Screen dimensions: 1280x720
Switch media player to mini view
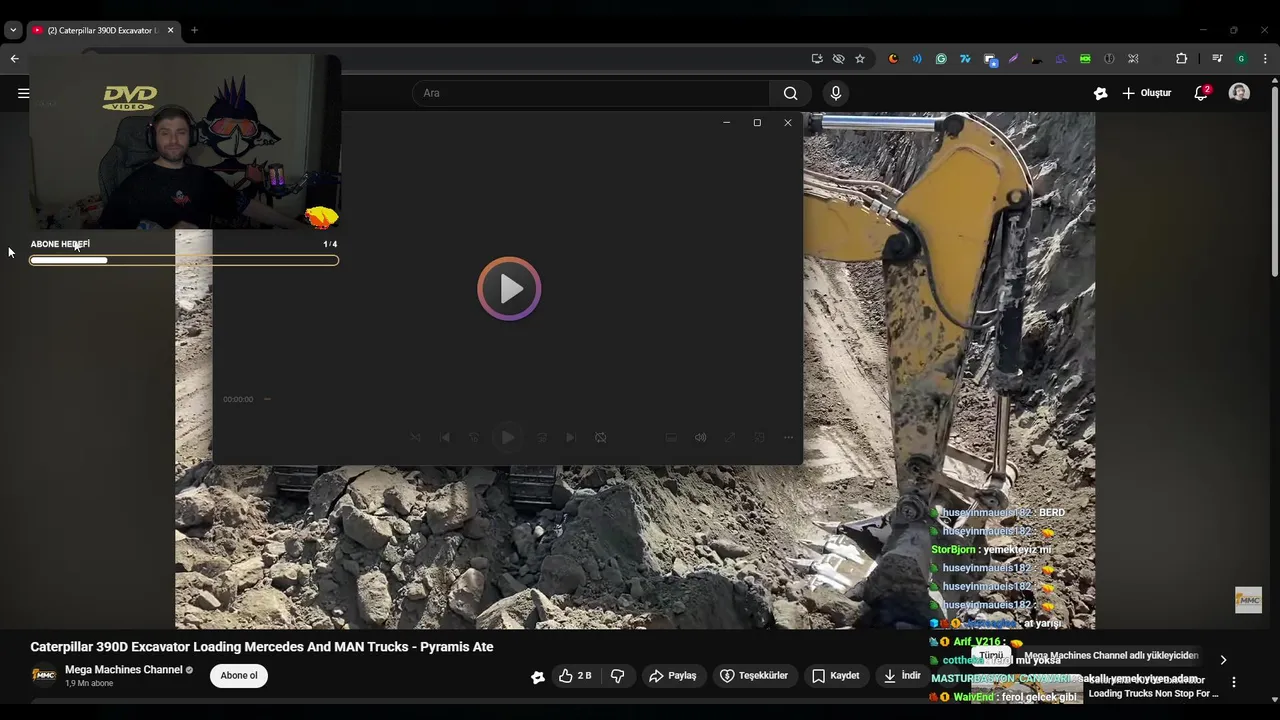coord(759,438)
